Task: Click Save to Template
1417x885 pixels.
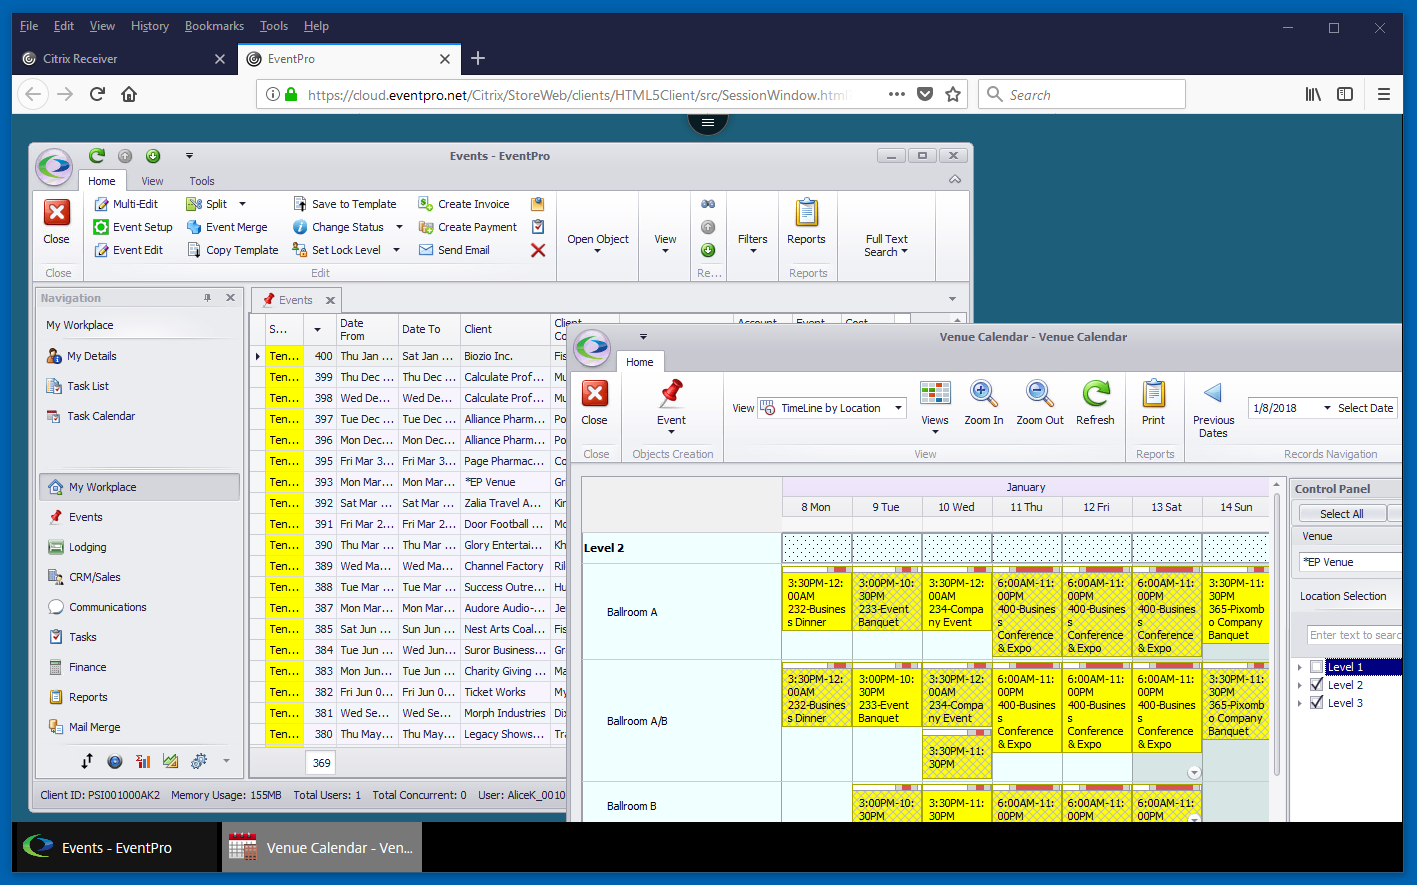Action: 344,204
